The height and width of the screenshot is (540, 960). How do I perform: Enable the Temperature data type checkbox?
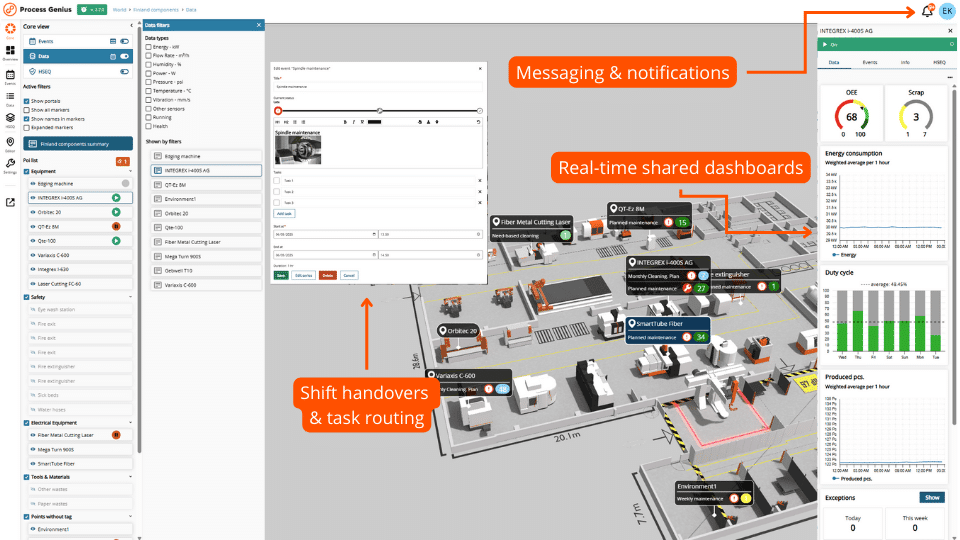coord(149,91)
